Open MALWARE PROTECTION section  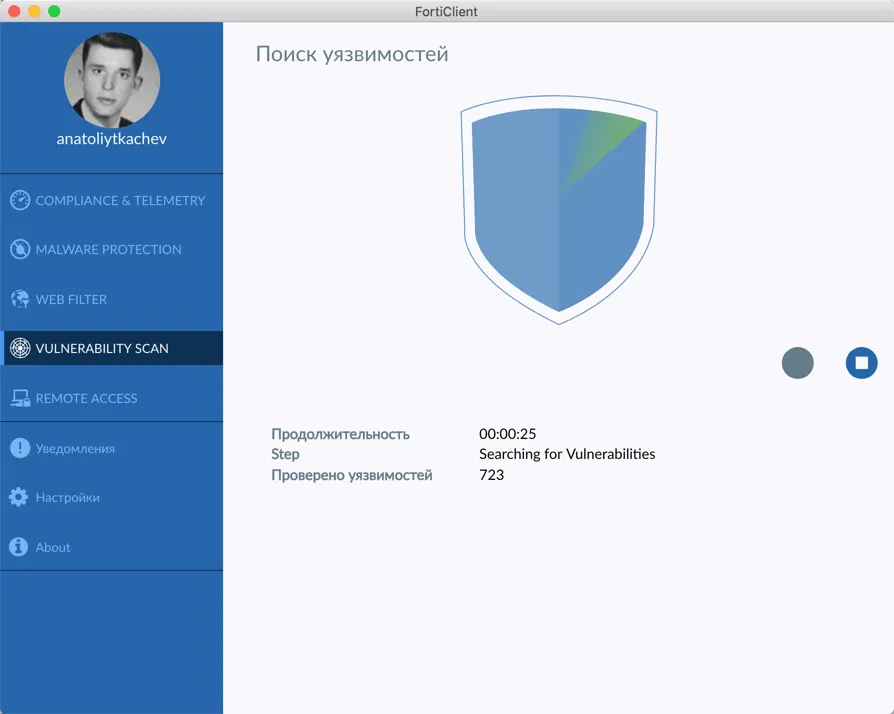pos(111,249)
